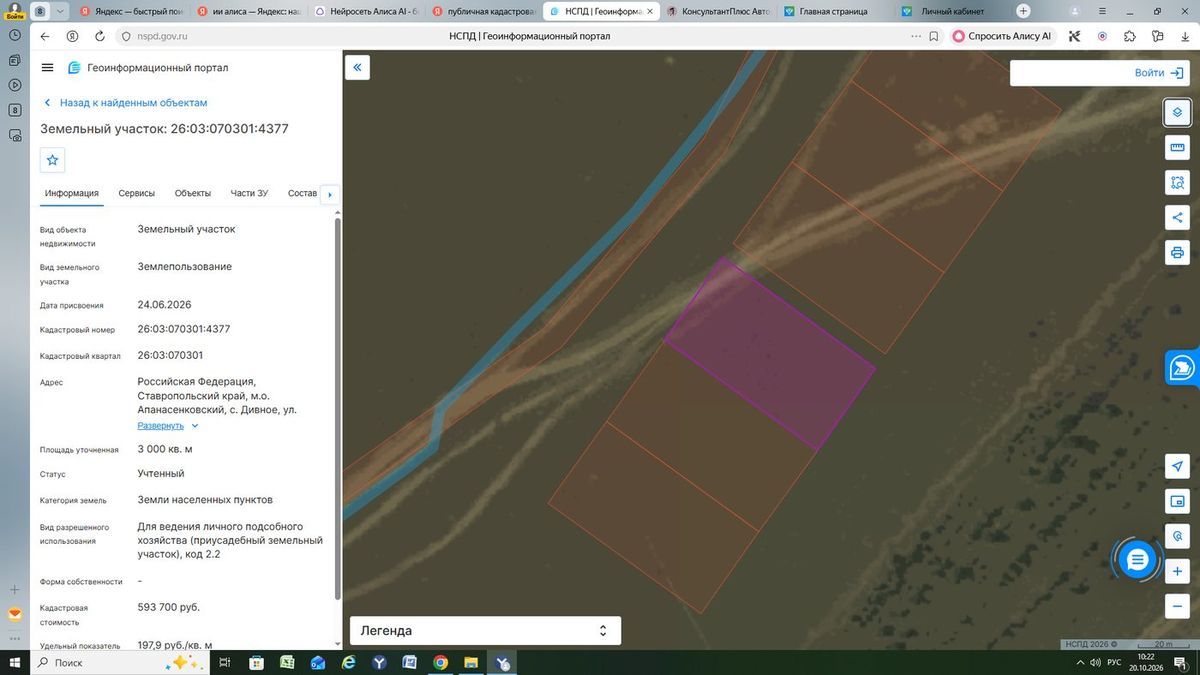
Task: Expand the full address with Развернуть
Action: tap(168, 426)
